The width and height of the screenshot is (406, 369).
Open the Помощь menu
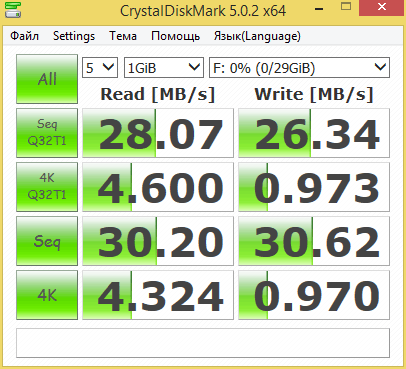click(175, 36)
